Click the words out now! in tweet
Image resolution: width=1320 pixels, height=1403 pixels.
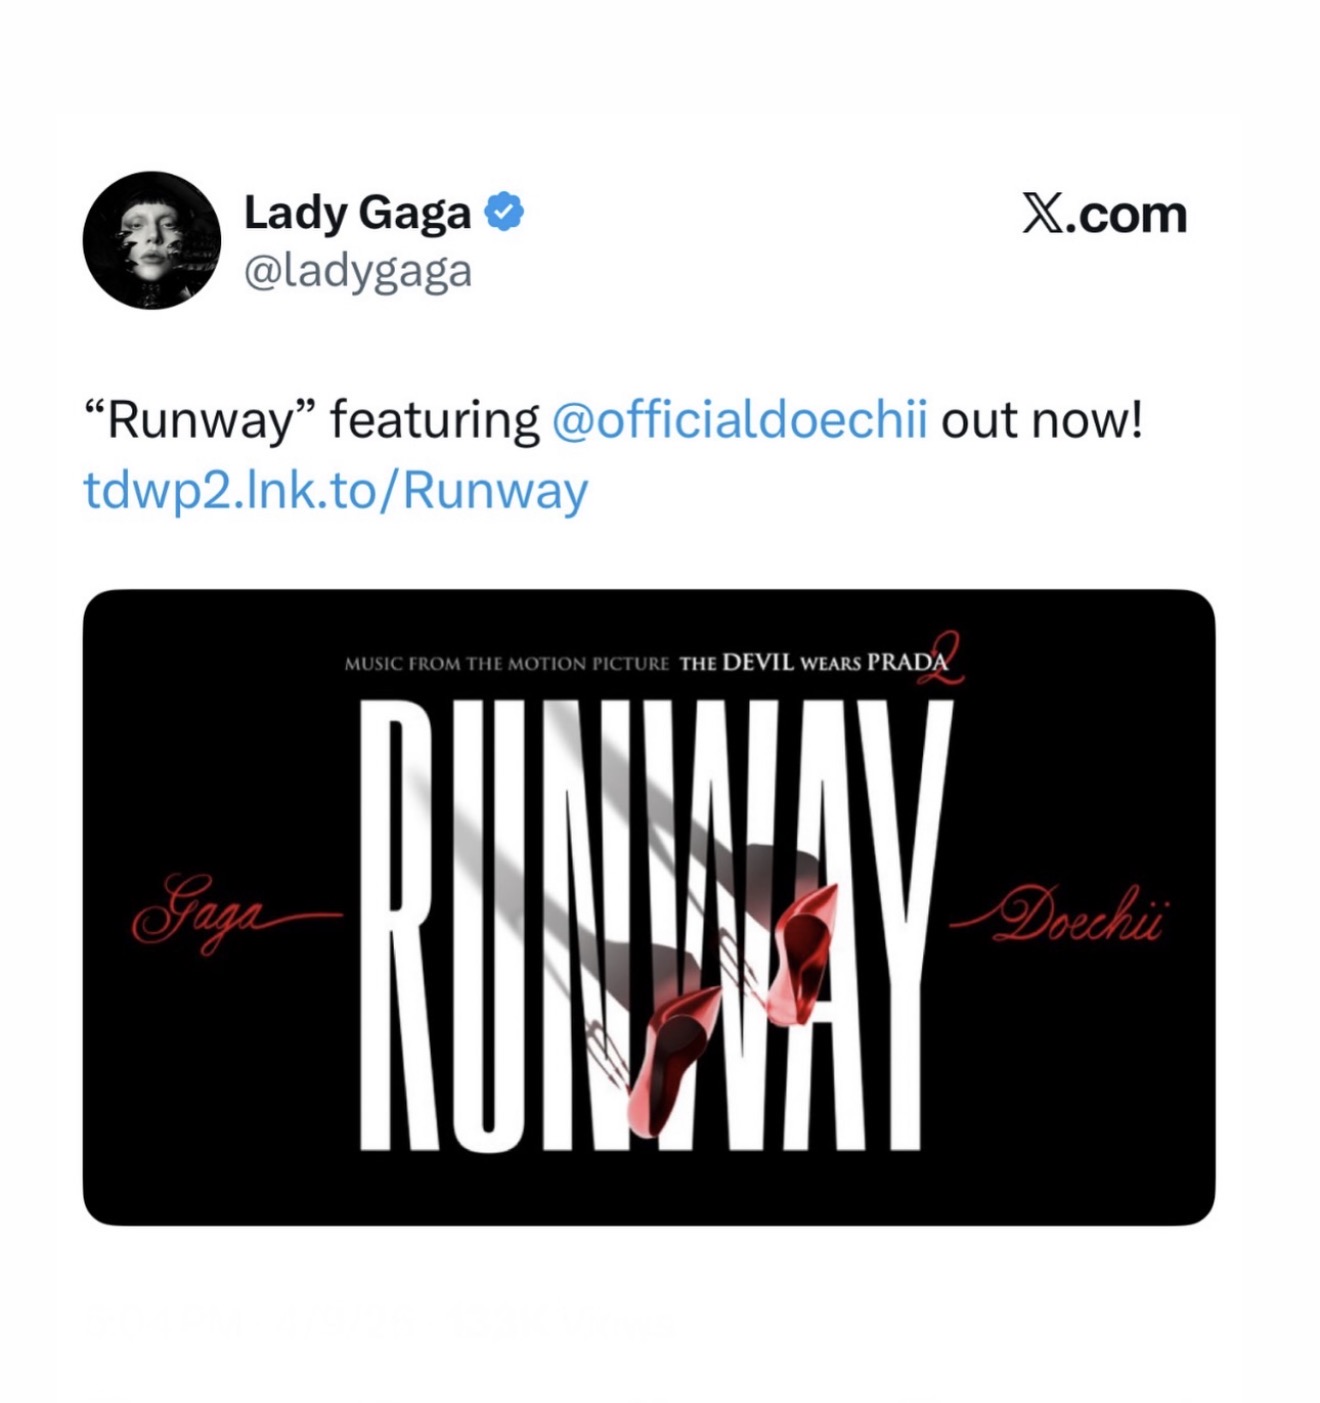click(1041, 419)
